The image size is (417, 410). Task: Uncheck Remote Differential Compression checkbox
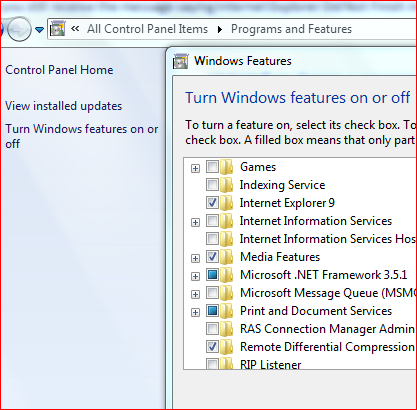click(x=212, y=346)
